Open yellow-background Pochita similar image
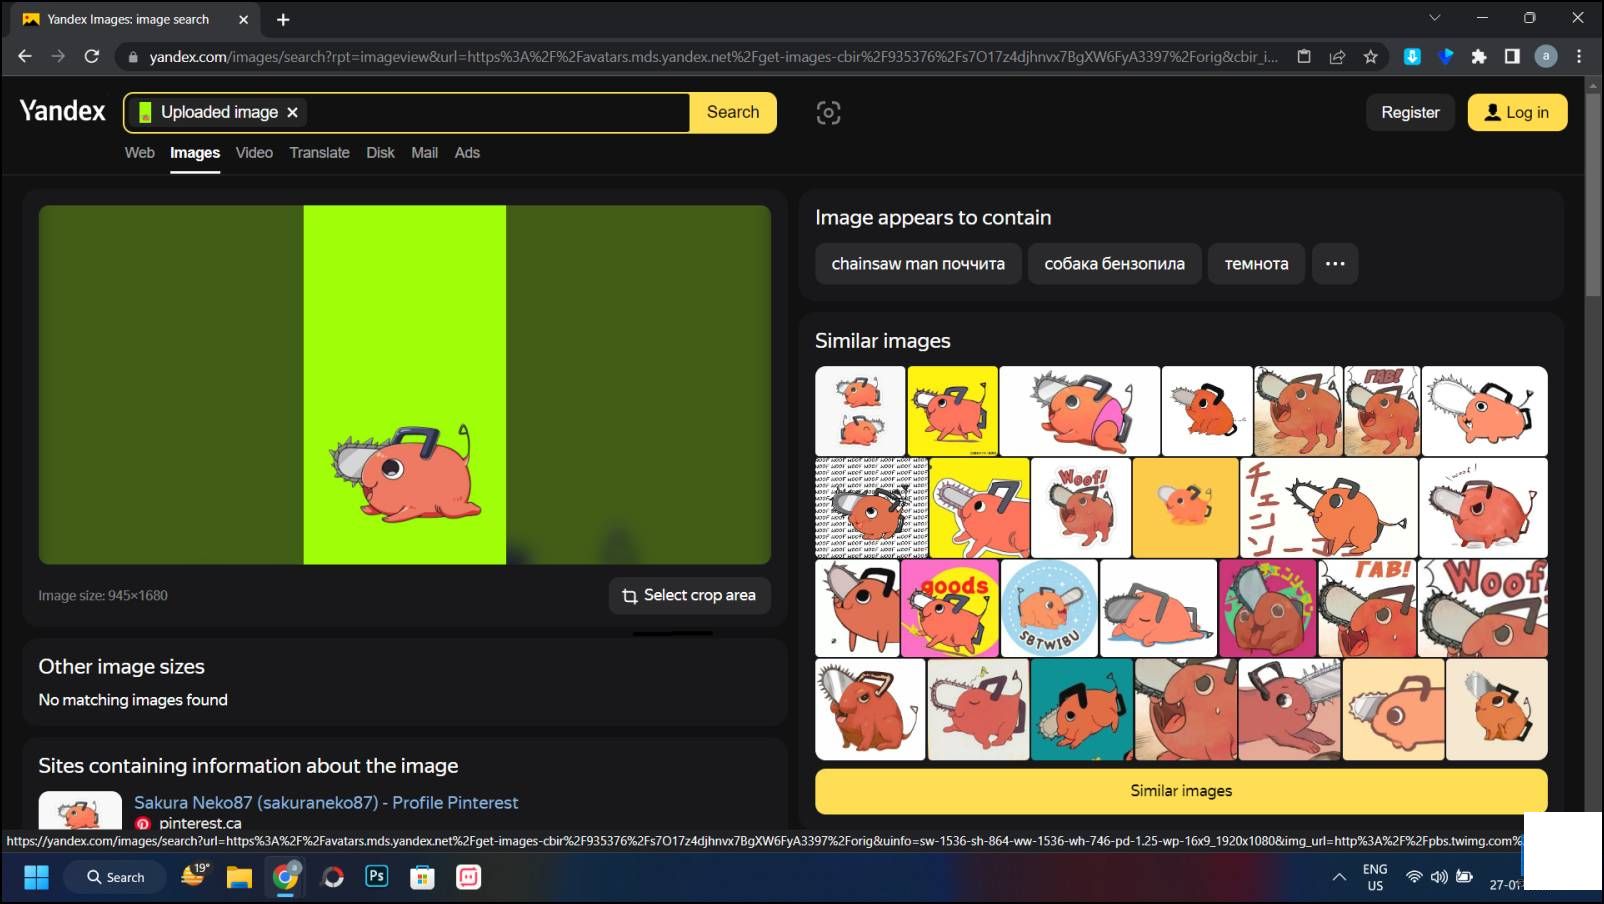Viewport: 1604px width, 904px height. [x=952, y=411]
